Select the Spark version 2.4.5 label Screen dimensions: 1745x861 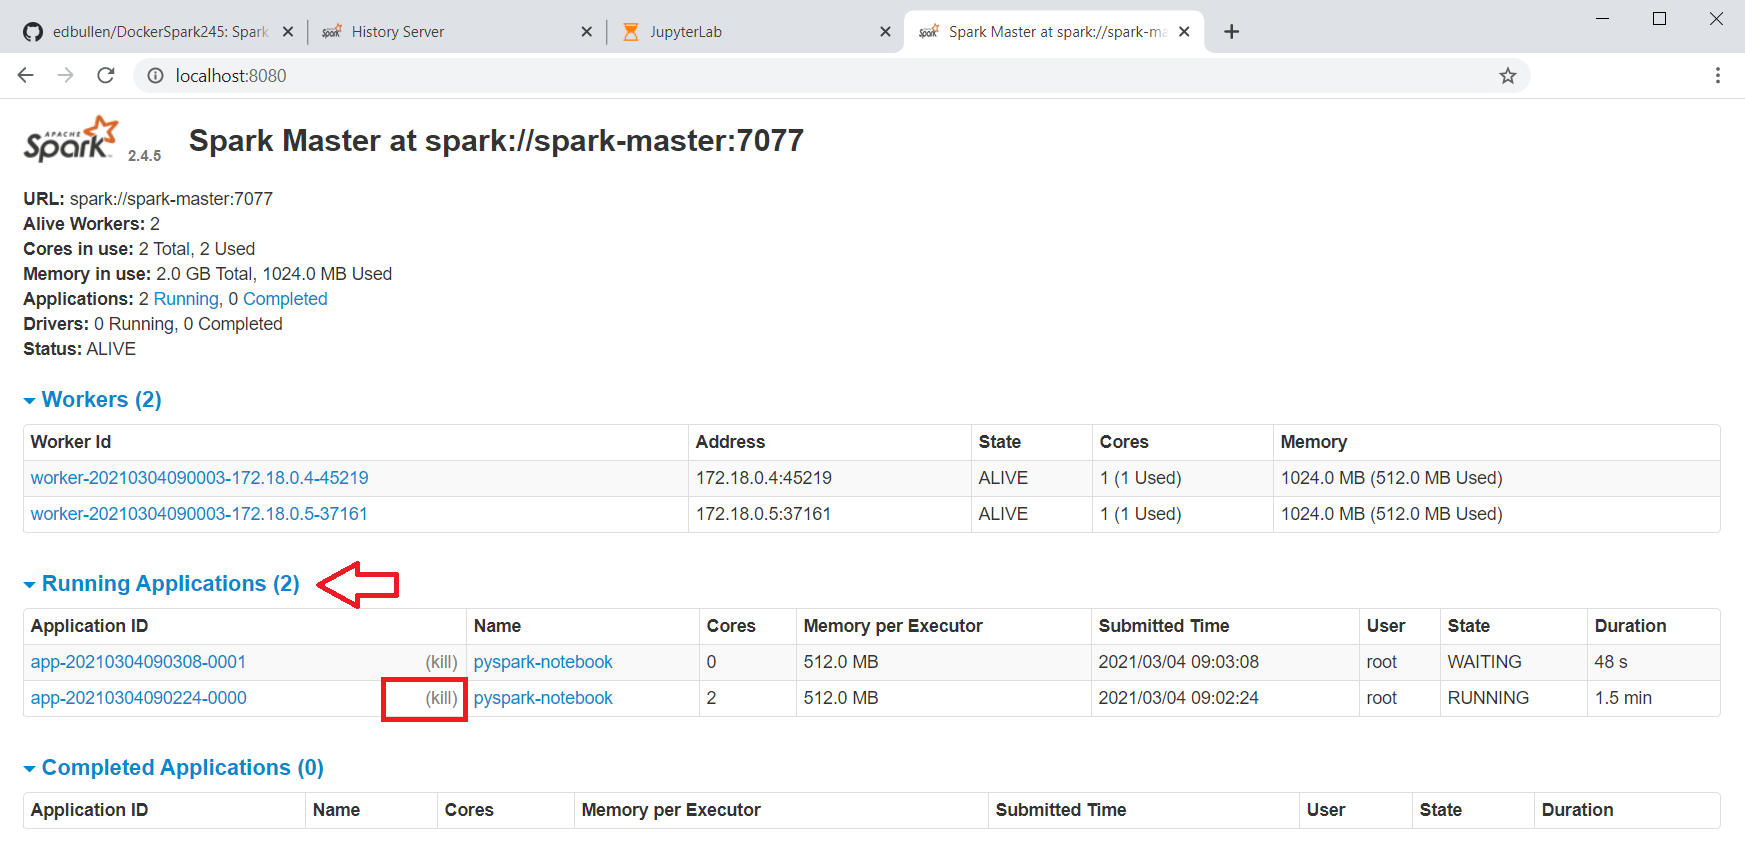point(144,156)
